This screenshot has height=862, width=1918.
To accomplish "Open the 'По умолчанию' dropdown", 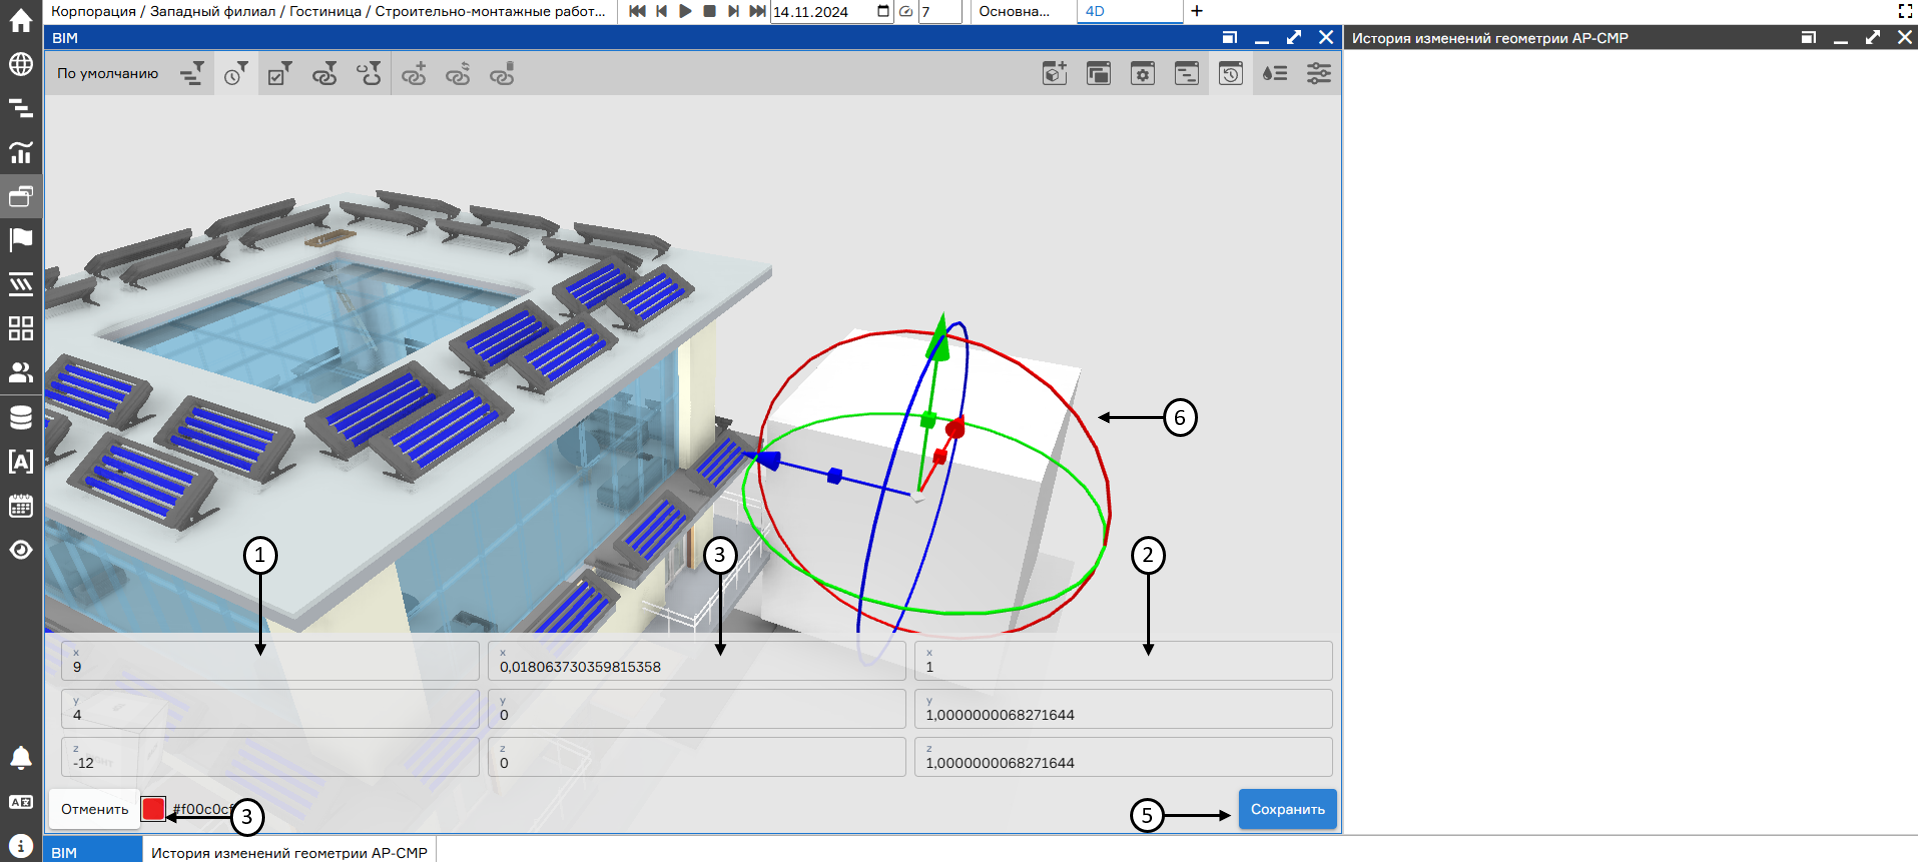I will (x=108, y=74).
